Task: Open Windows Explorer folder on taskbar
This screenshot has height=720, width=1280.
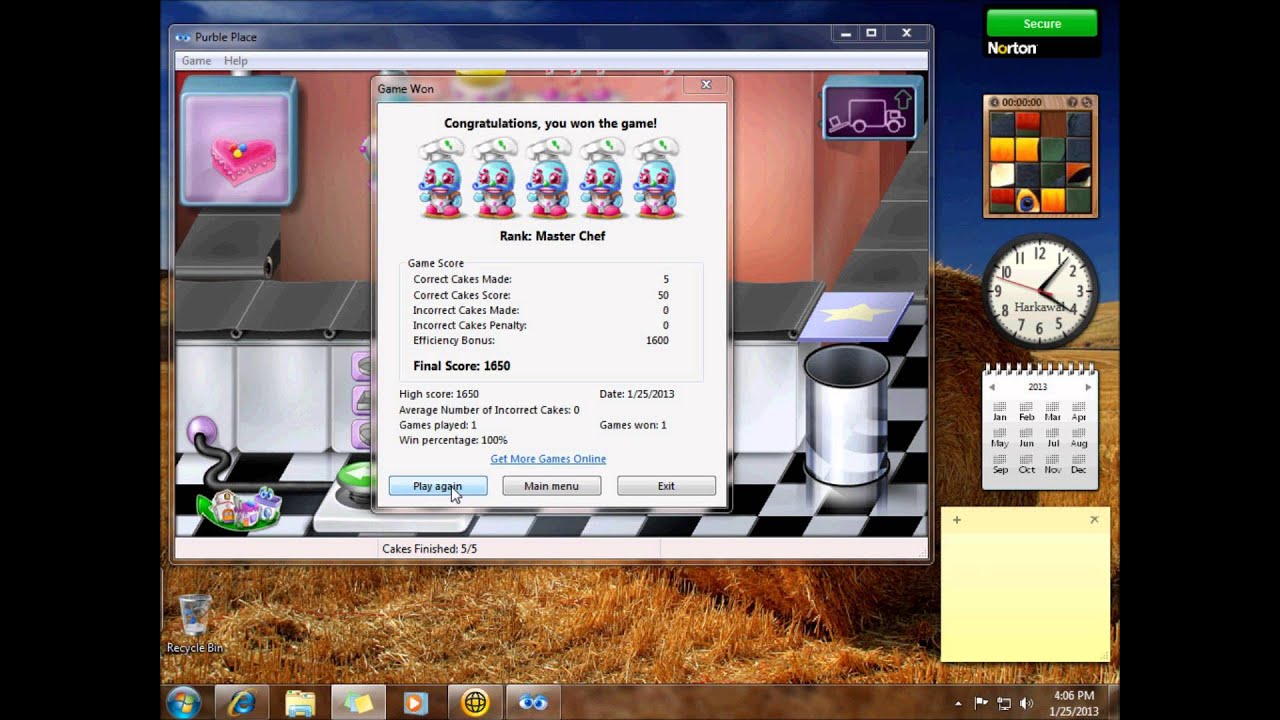Action: coord(300,703)
